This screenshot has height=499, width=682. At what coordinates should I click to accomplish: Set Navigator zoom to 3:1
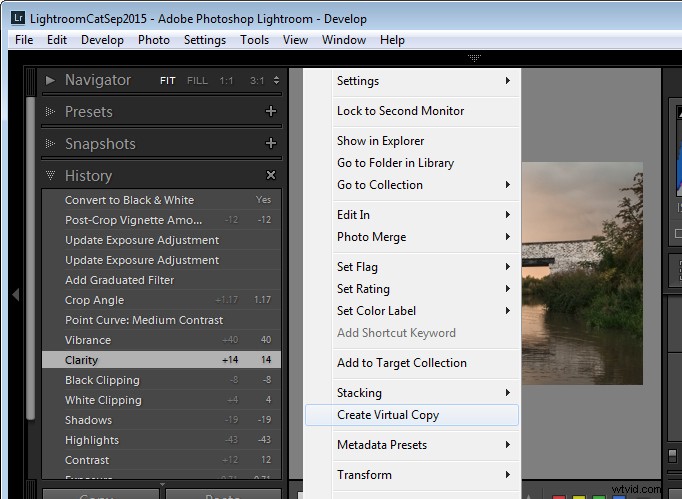(257, 80)
